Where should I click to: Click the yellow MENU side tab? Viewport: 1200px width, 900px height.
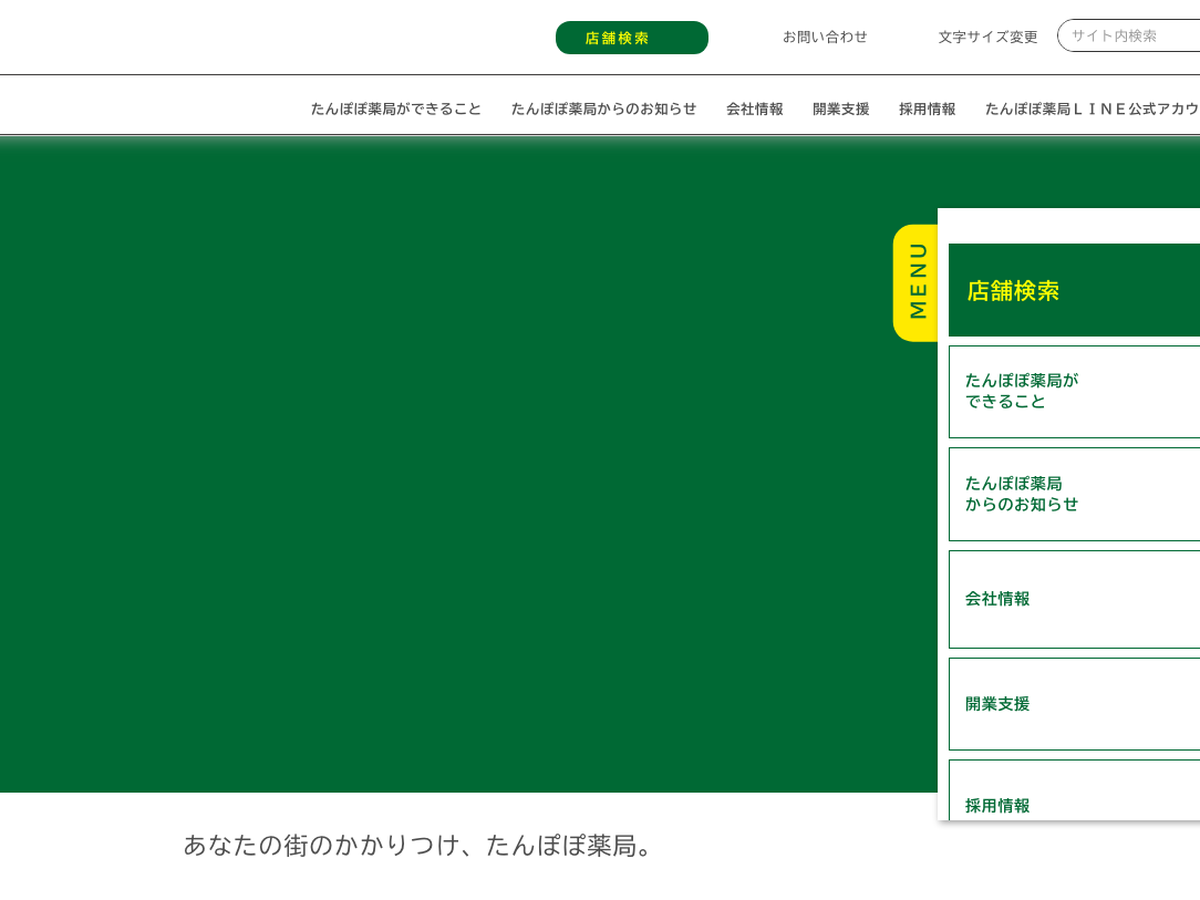coord(915,283)
